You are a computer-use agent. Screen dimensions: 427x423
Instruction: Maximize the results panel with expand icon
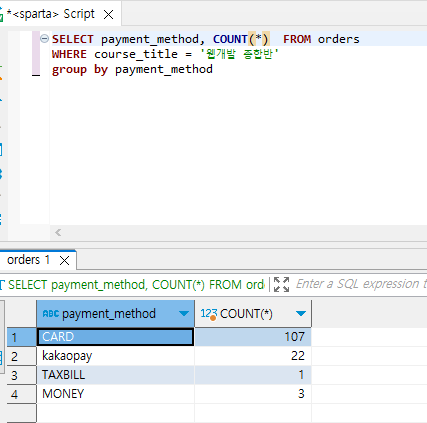click(x=281, y=284)
